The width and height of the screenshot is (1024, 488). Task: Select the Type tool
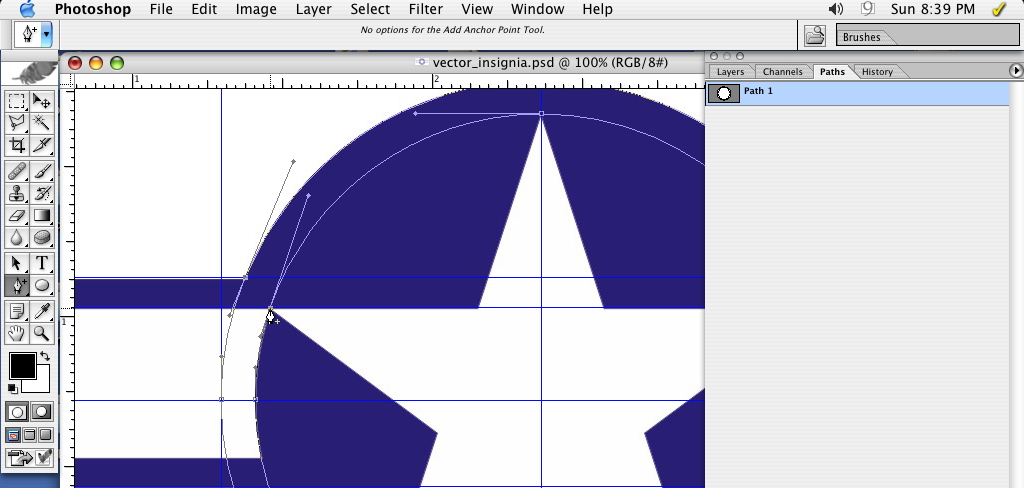(42, 263)
